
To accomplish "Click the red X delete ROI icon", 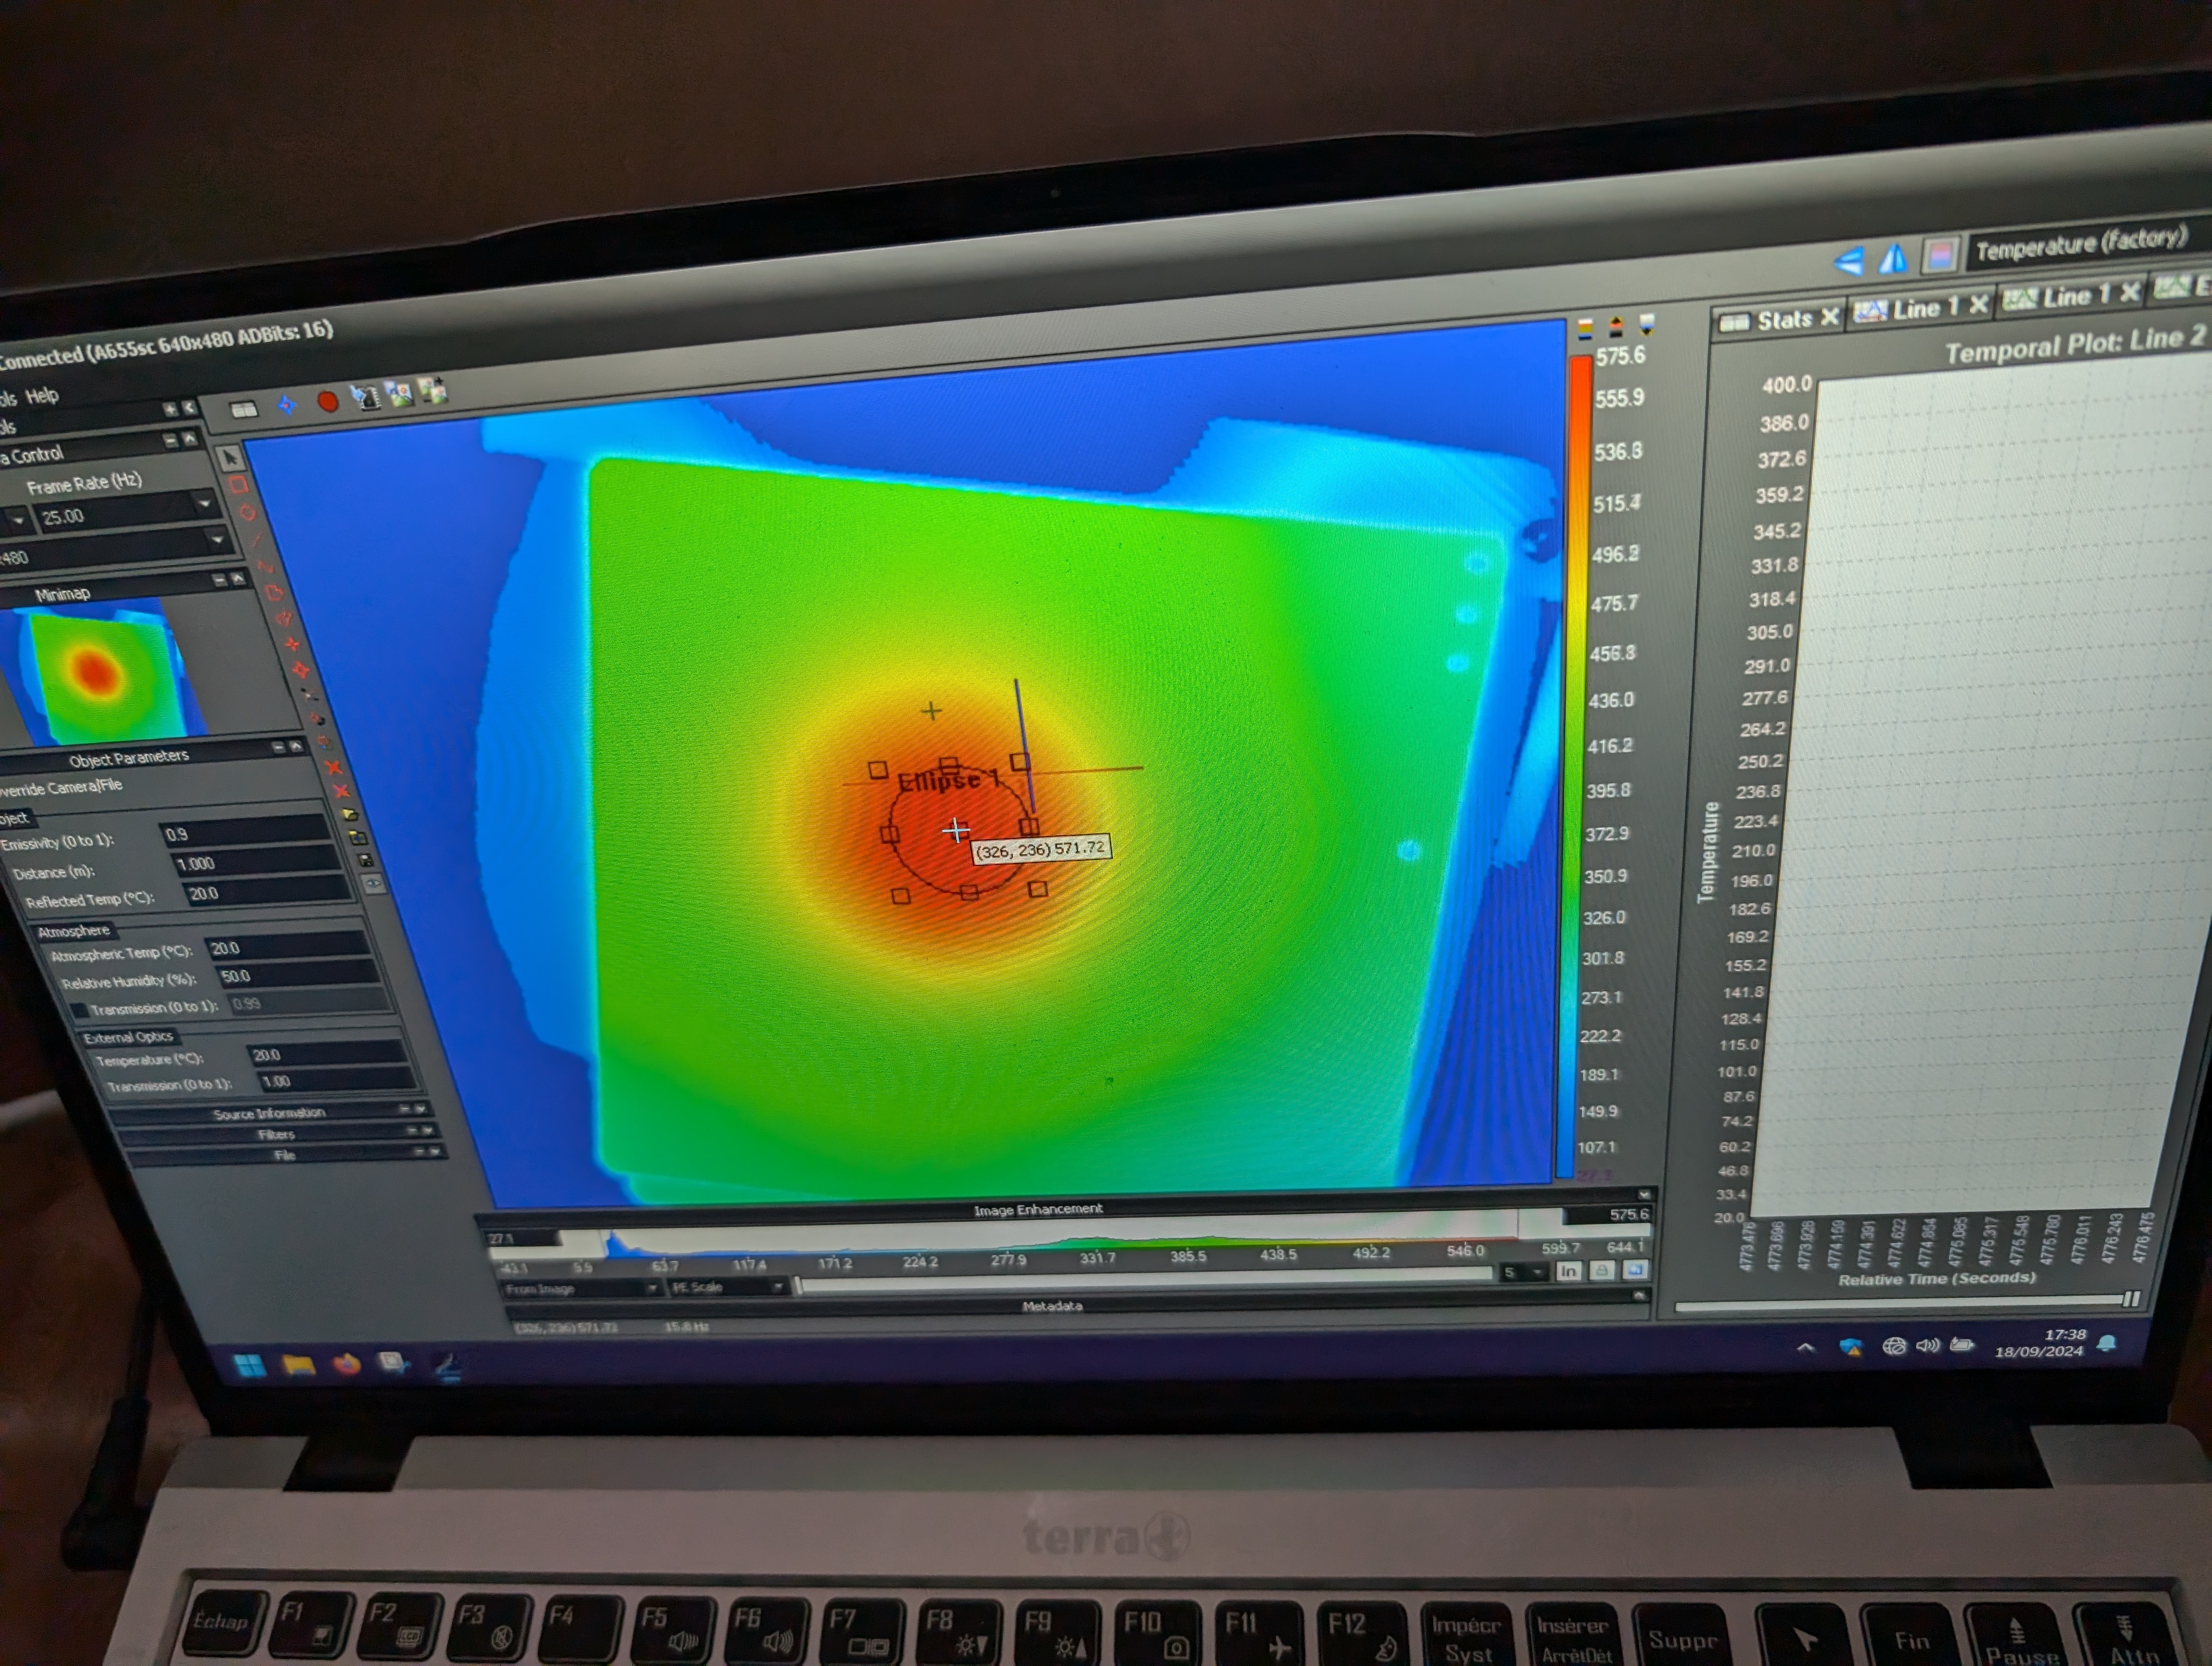I will [x=333, y=768].
